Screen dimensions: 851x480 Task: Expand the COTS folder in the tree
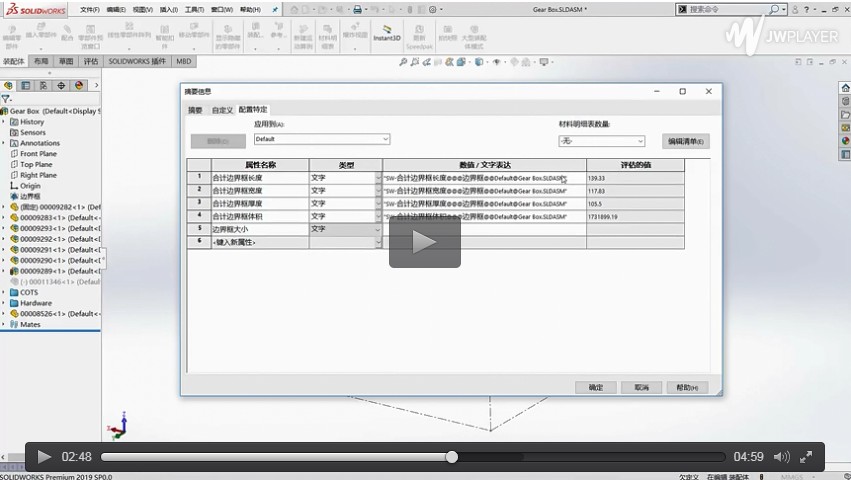(x=4, y=292)
